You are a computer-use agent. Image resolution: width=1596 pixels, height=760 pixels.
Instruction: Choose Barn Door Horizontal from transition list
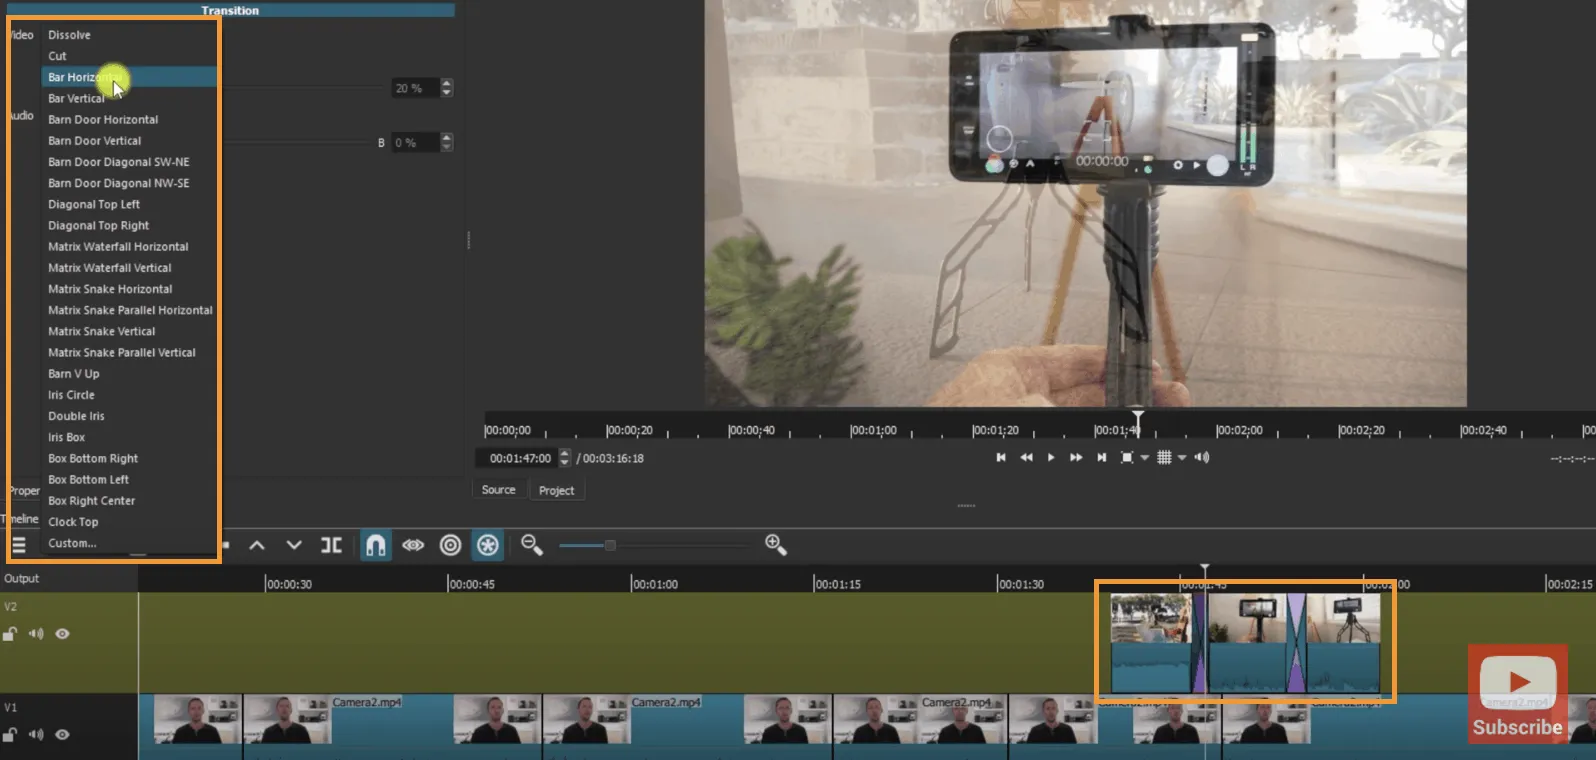[x=103, y=120]
